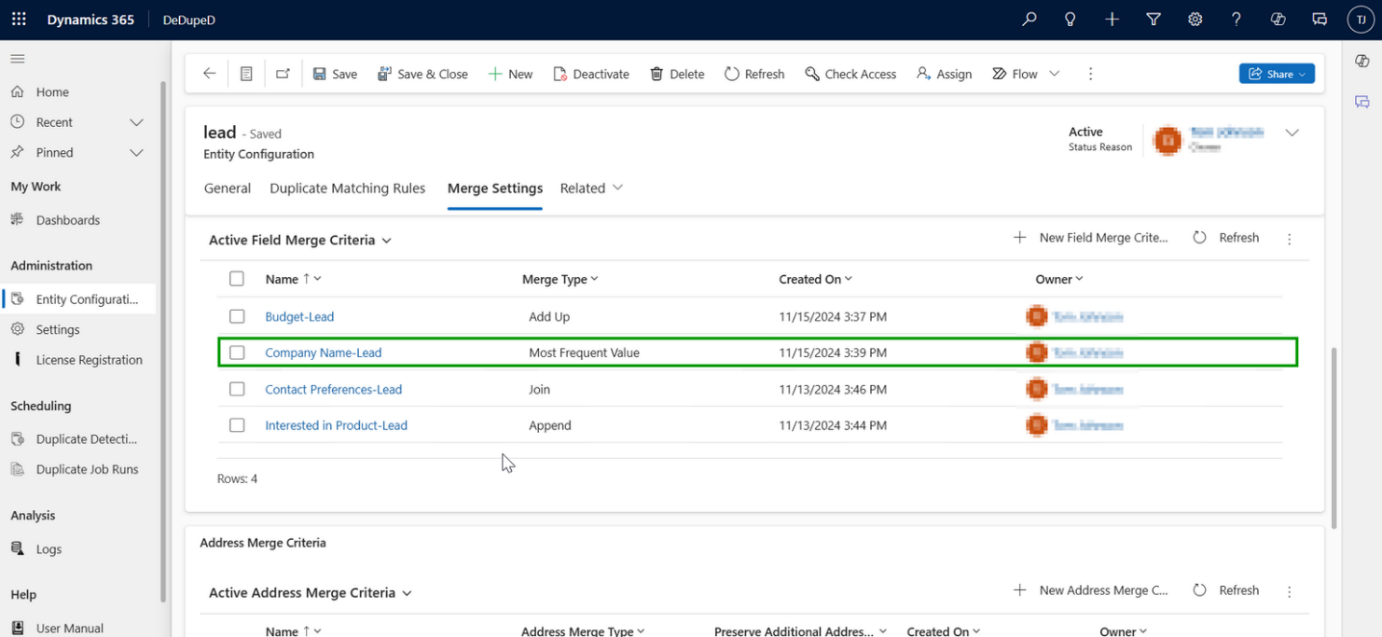Switch to the Duplicate Matching Rules tab

coord(347,188)
